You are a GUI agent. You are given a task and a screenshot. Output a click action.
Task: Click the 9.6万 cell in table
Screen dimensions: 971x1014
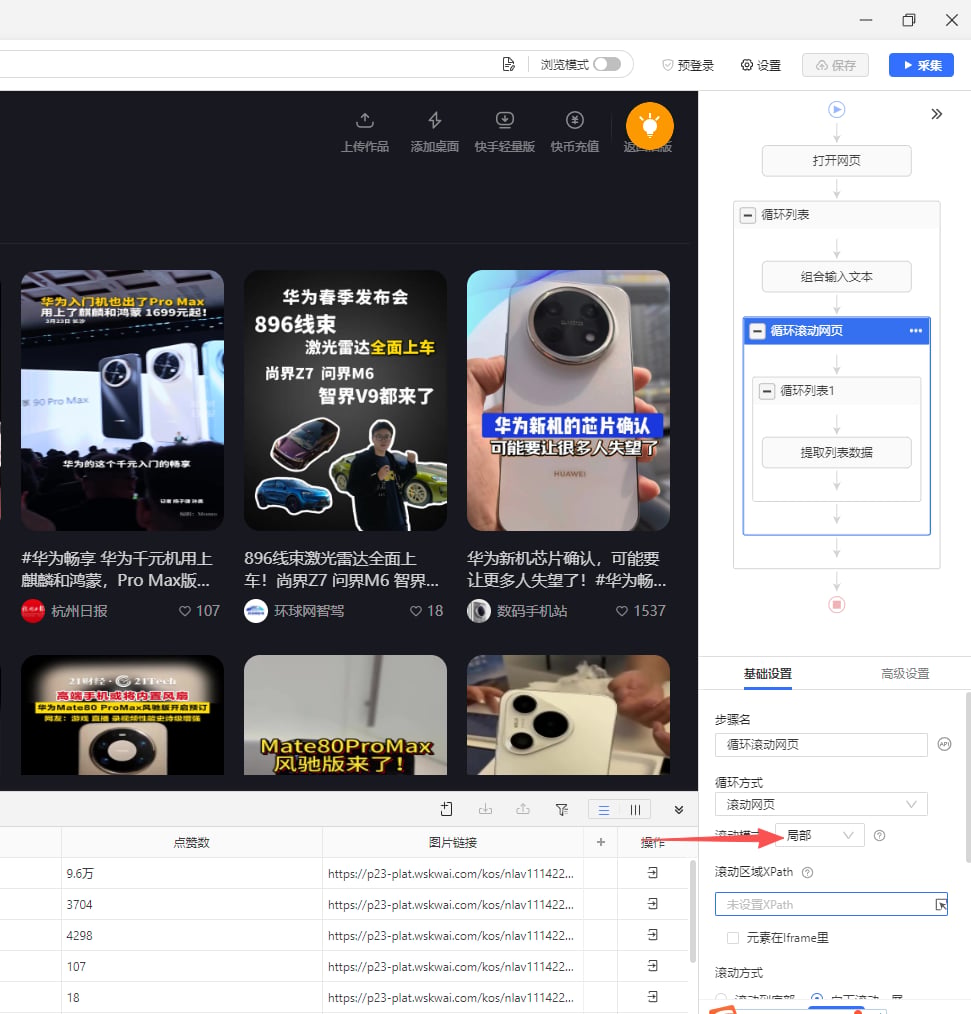[192, 874]
